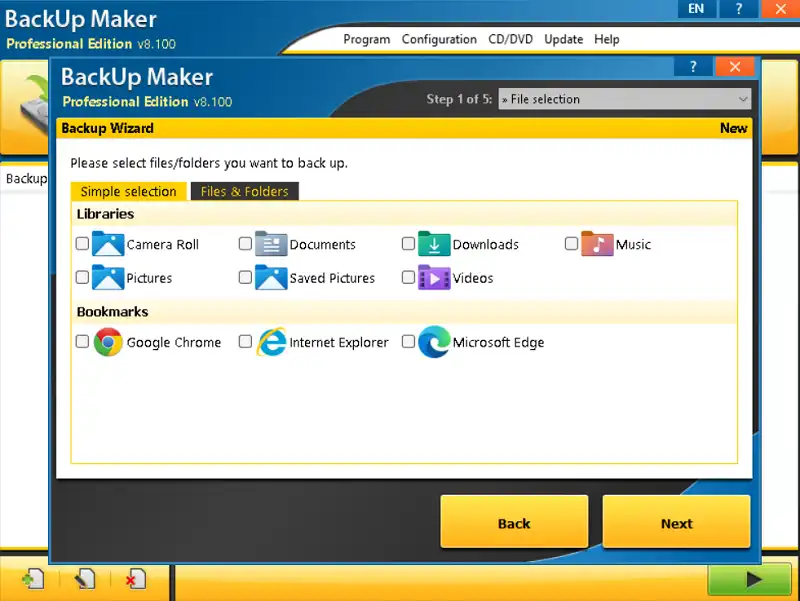Click the Microsoft Edge icon
Viewport: 800px width, 601px height.
[x=434, y=342]
